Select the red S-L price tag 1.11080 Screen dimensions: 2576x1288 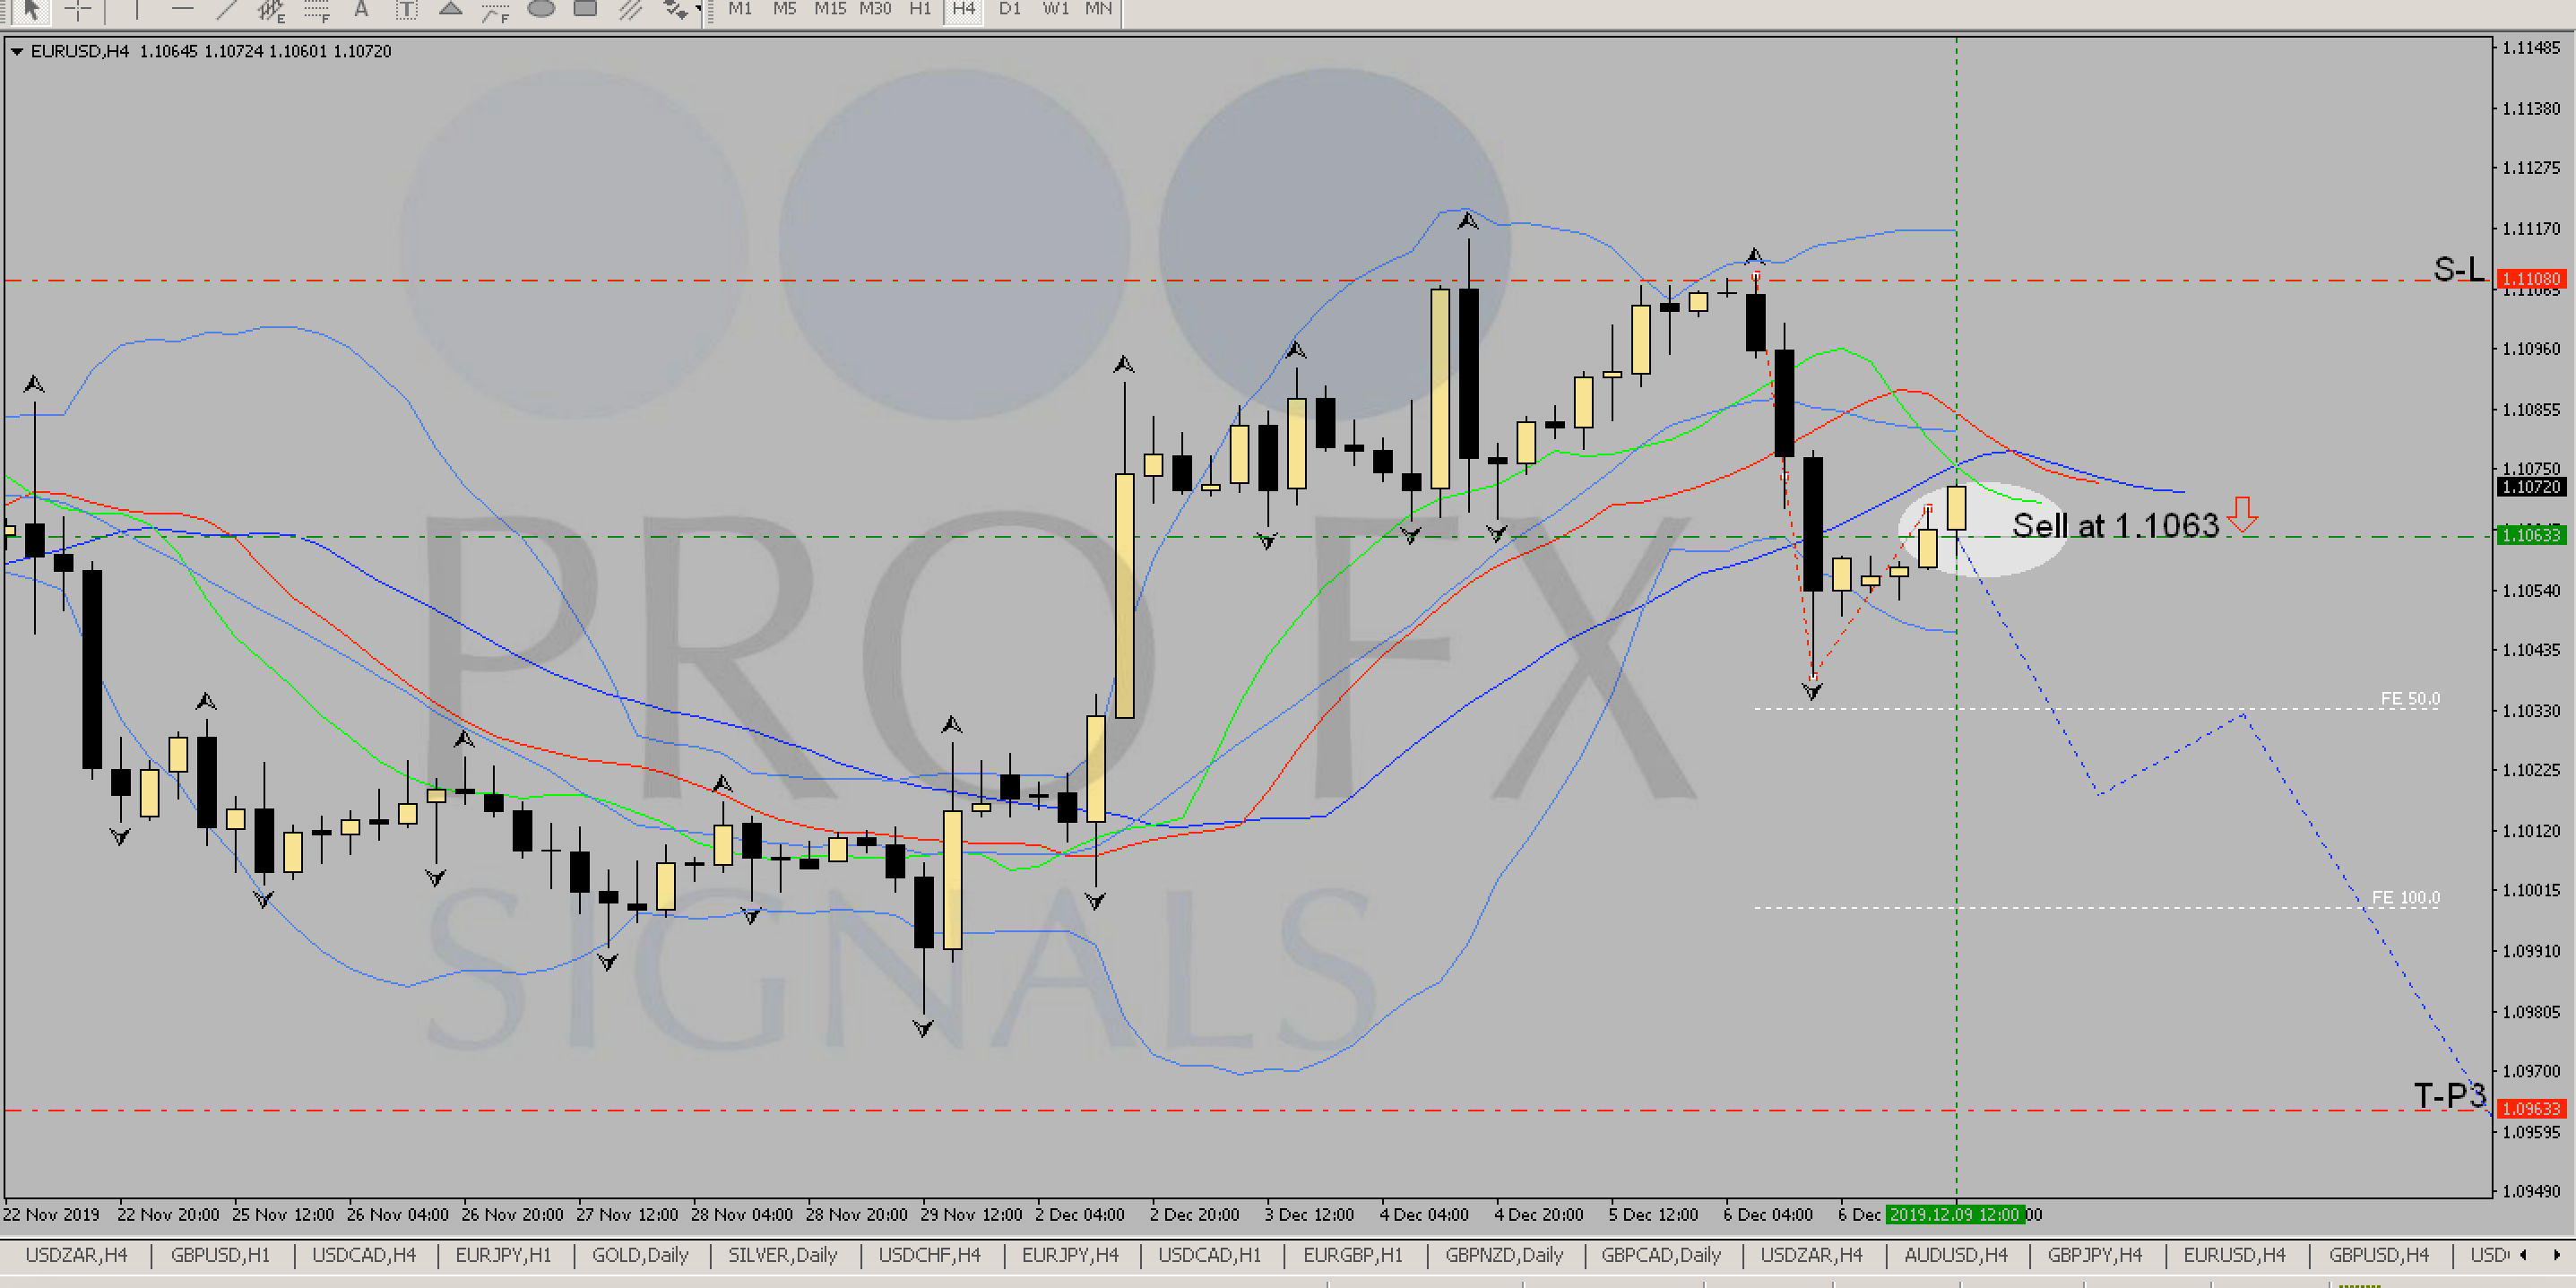point(2530,279)
